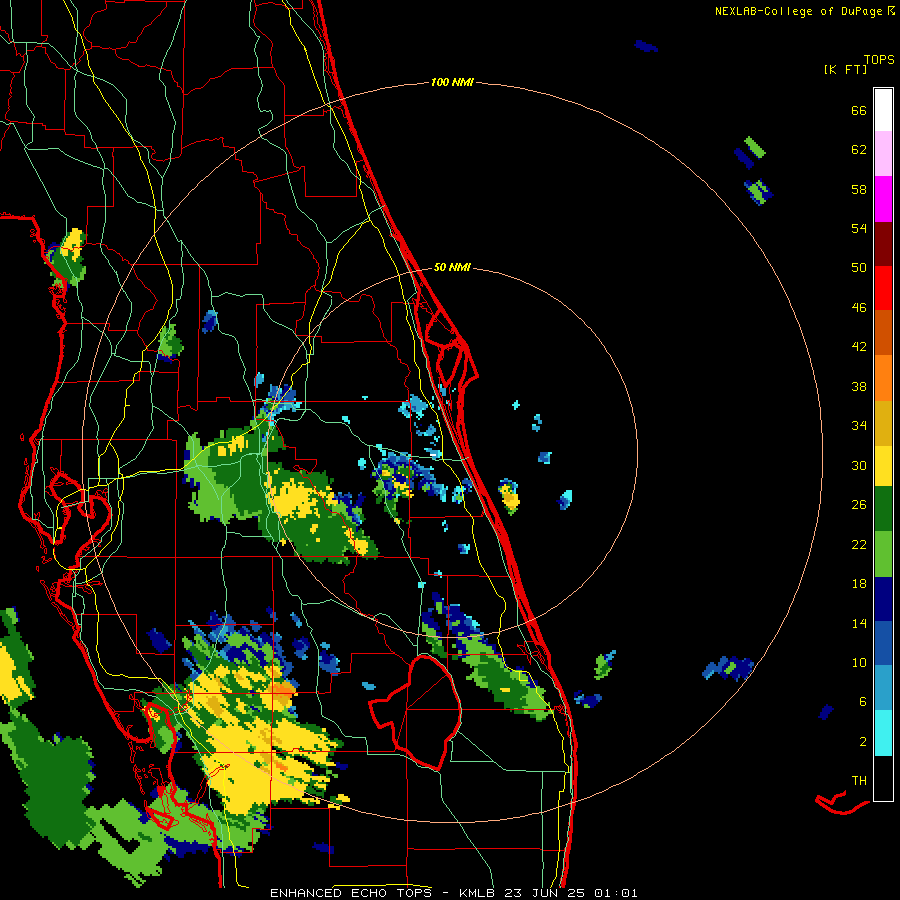Click the 50 NMI range ring label
This screenshot has width=900, height=900.
452,267
